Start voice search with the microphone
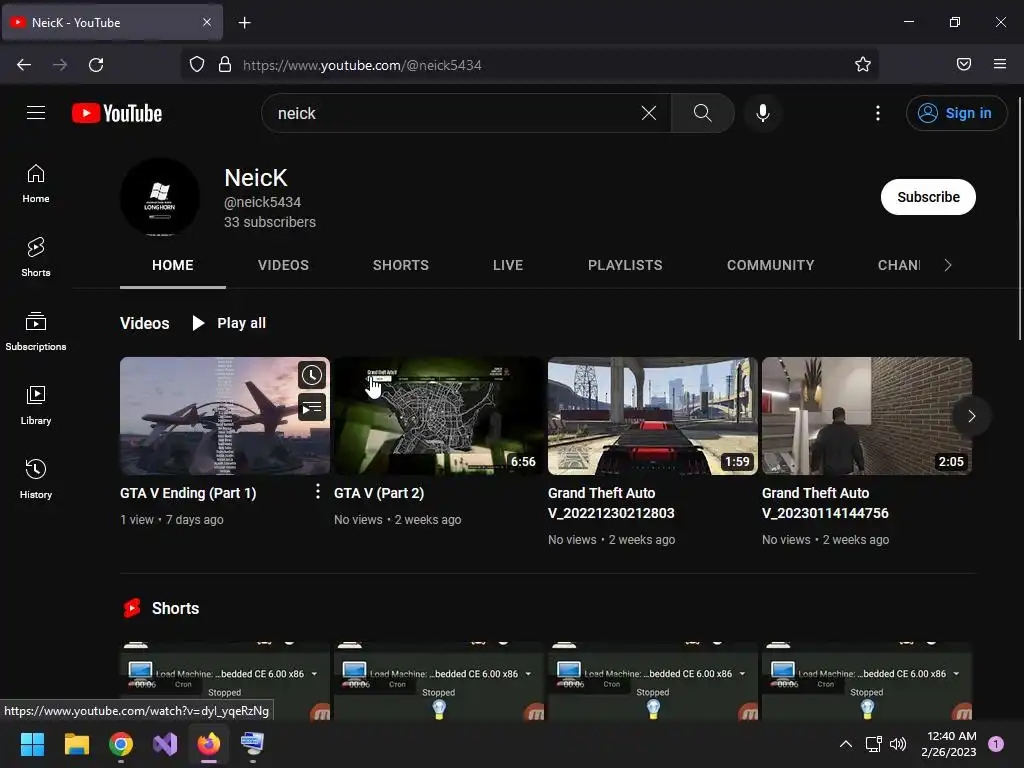Viewport: 1024px width, 768px height. (762, 113)
